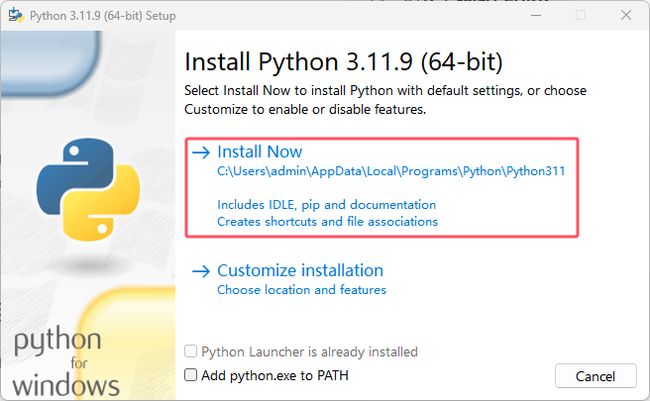
Task: Close the Python Setup window
Action: (x=626, y=15)
